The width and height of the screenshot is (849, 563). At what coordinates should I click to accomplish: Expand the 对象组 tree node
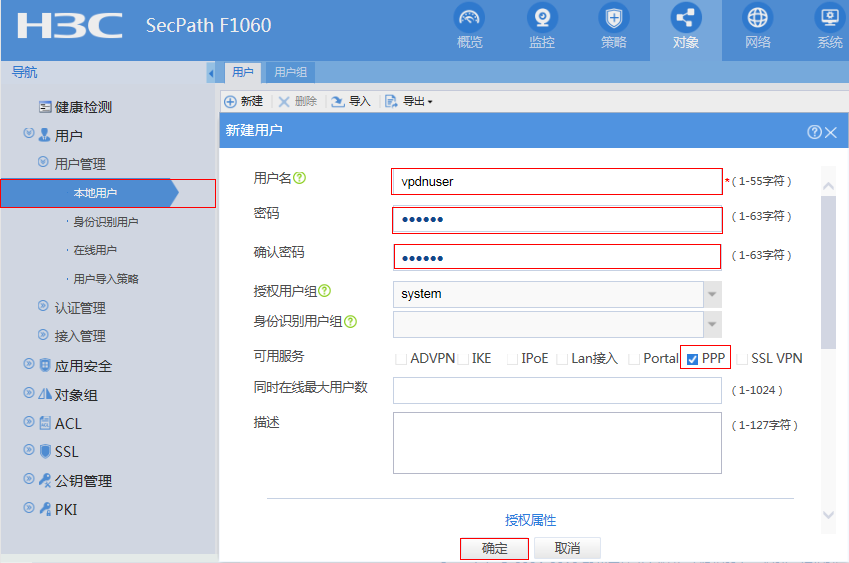[29, 392]
